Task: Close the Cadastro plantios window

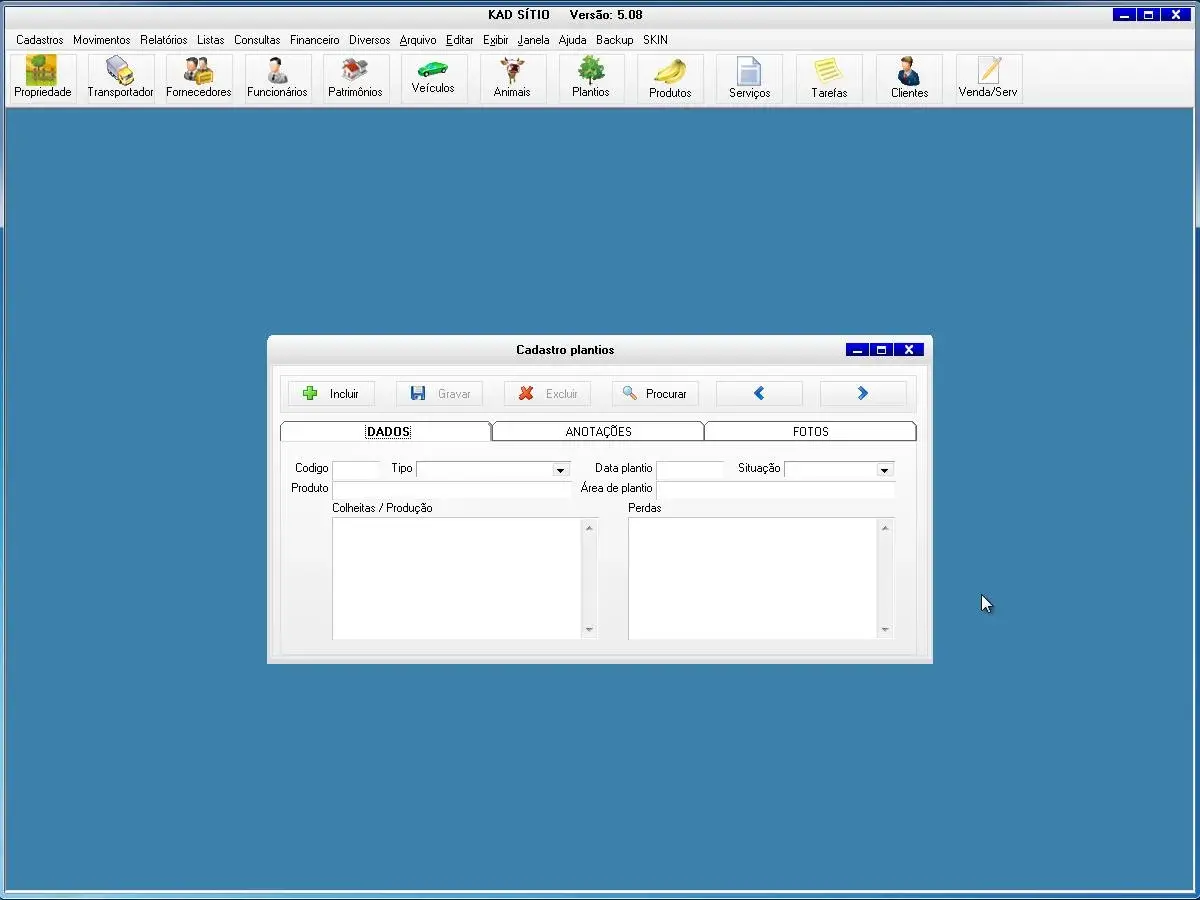Action: pyautogui.click(x=908, y=350)
